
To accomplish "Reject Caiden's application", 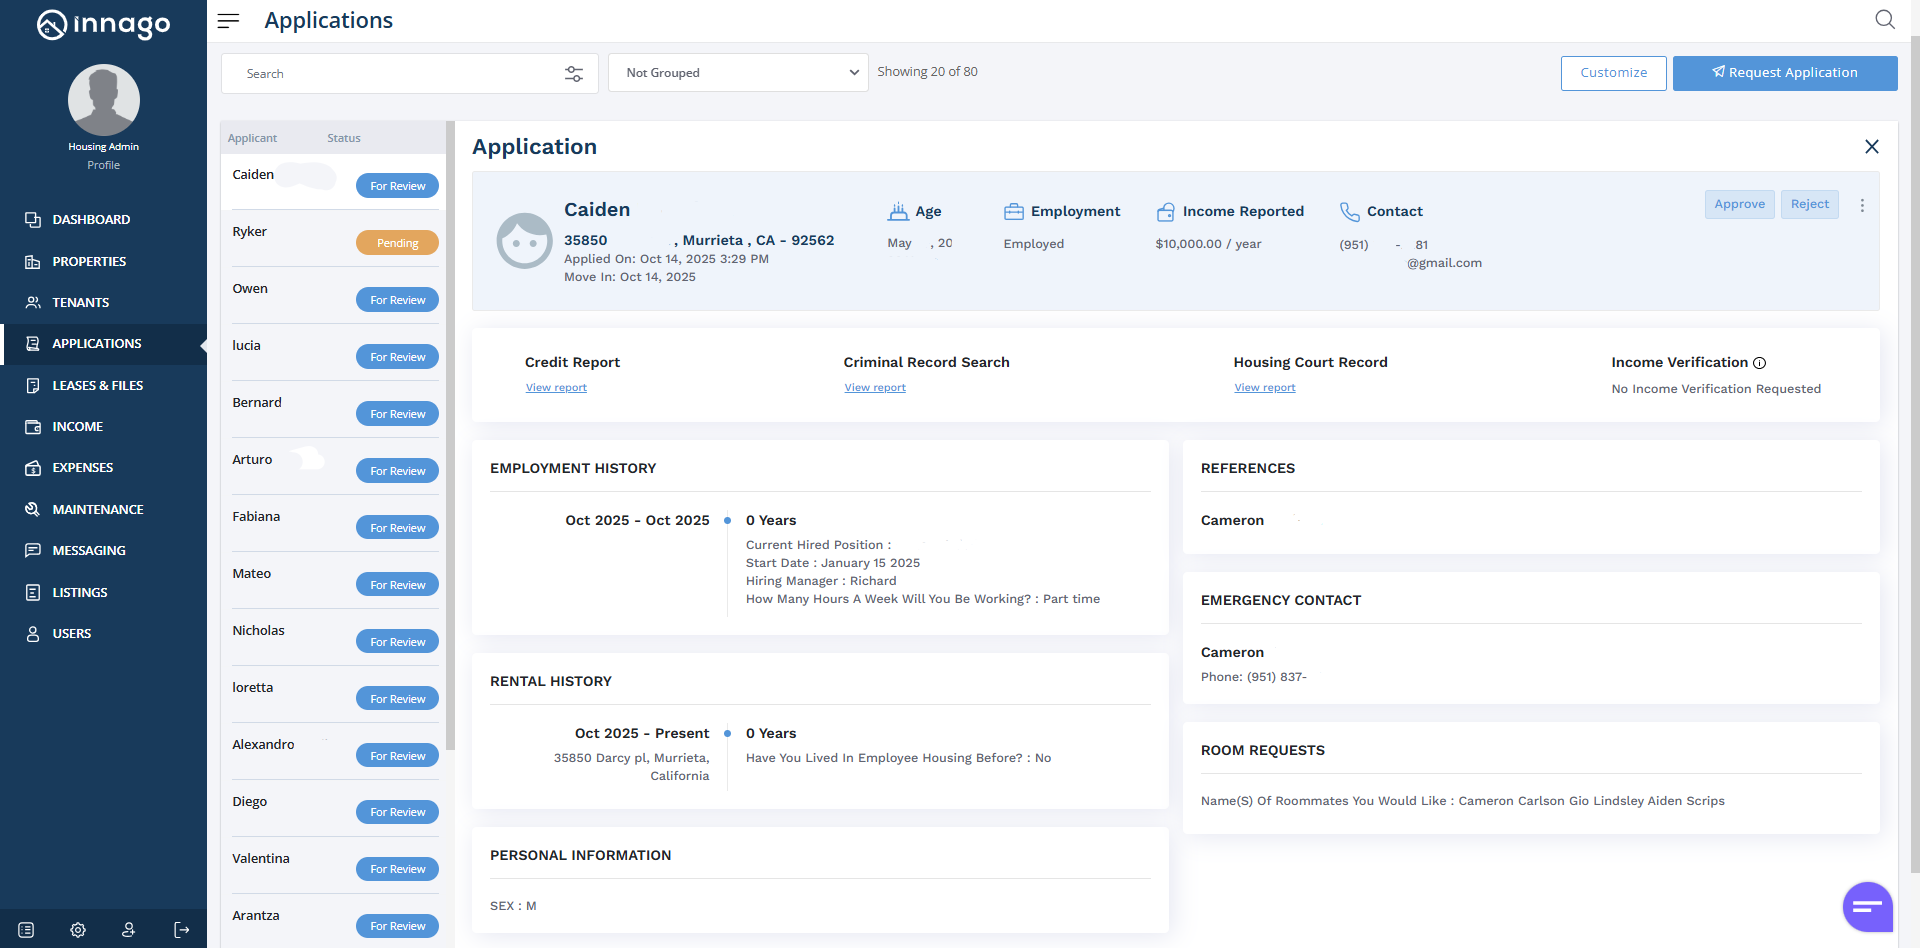I will [1809, 204].
